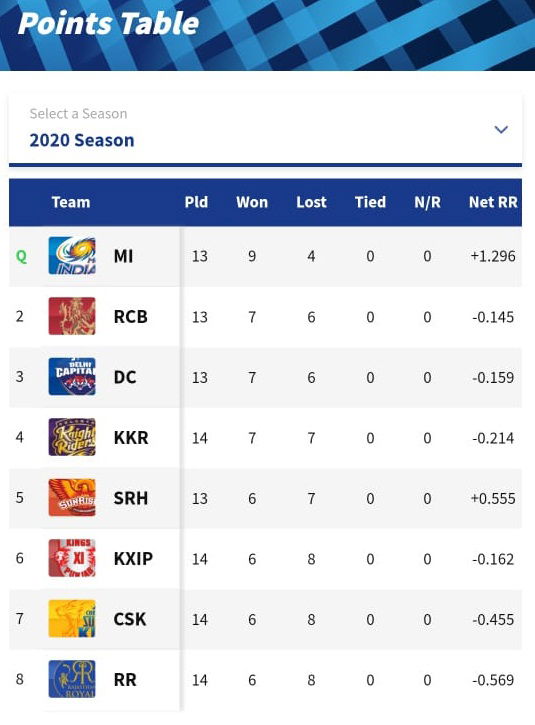This screenshot has width=535, height=725.
Task: Click the Pld column header
Action: pos(197,202)
